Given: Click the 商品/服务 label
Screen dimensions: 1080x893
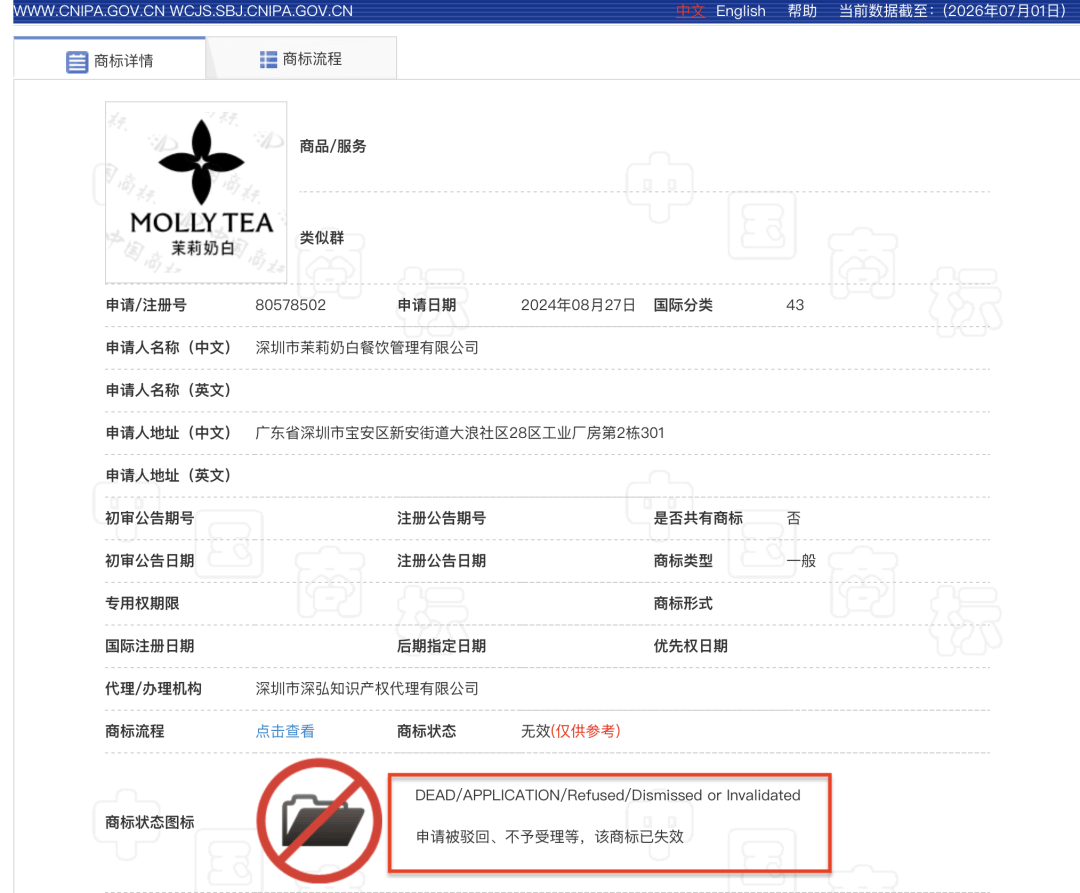Looking at the screenshot, I should [x=333, y=146].
